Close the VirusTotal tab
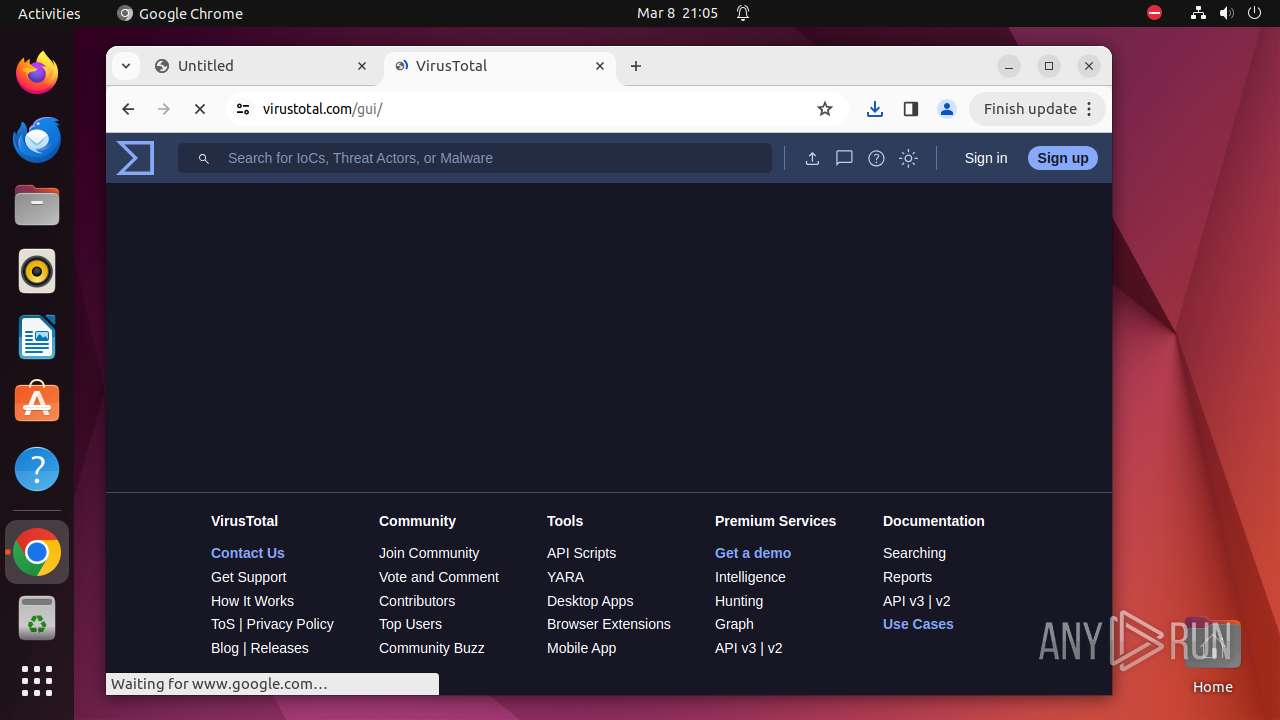This screenshot has height=720, width=1280. pos(600,66)
